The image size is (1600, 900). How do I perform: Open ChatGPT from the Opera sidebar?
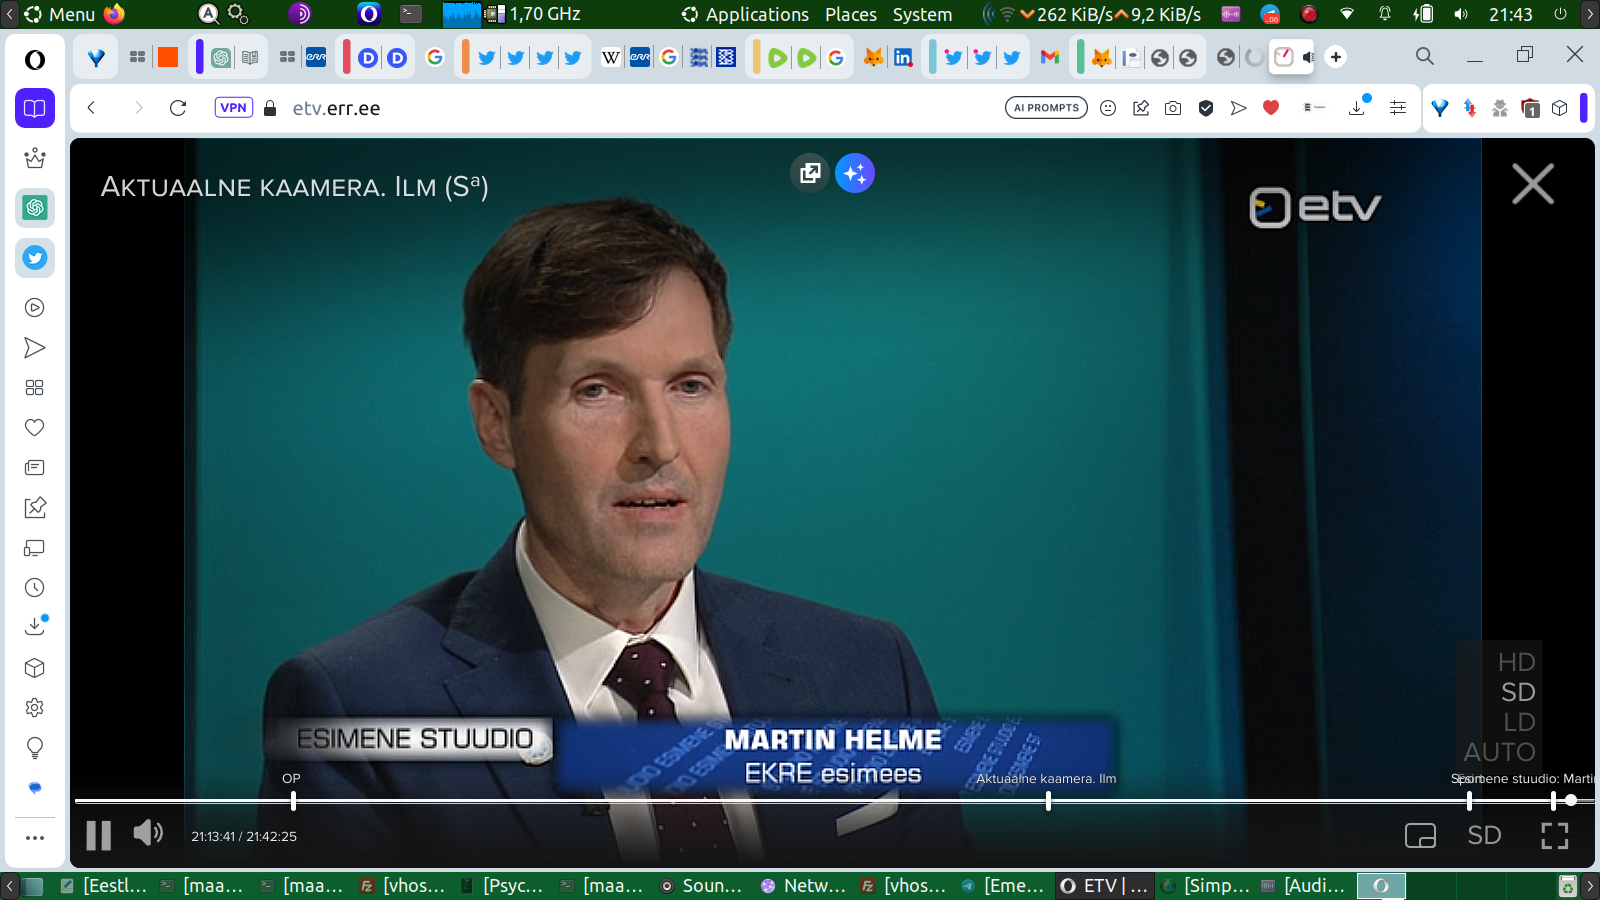coord(35,208)
